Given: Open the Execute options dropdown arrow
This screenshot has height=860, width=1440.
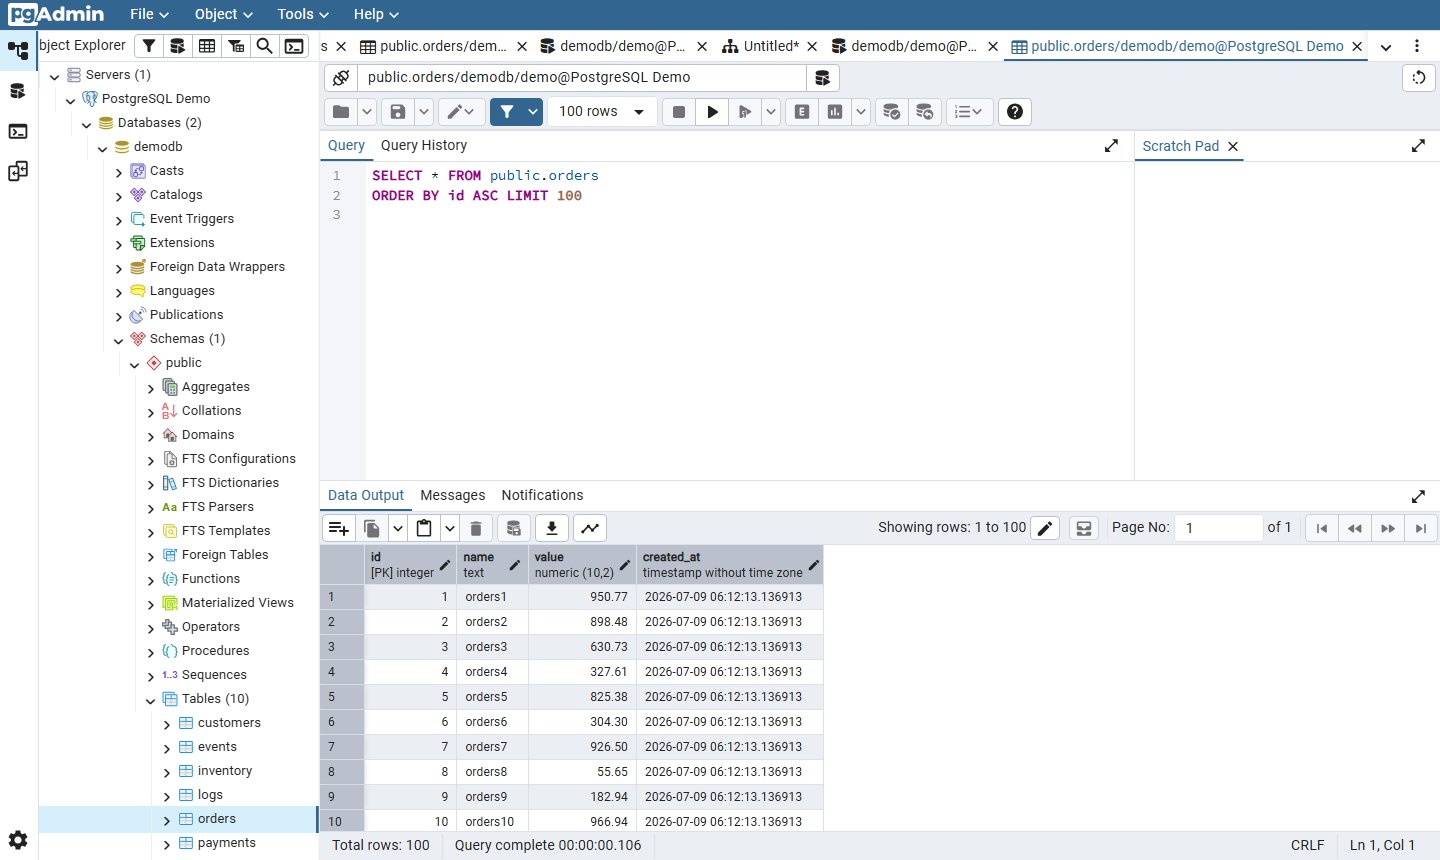Looking at the screenshot, I should 771,112.
